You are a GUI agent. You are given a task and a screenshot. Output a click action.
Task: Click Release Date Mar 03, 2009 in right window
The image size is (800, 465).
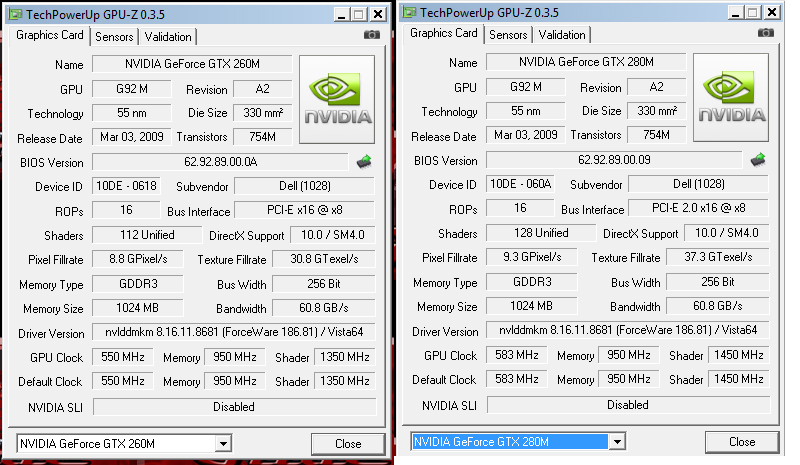point(526,135)
